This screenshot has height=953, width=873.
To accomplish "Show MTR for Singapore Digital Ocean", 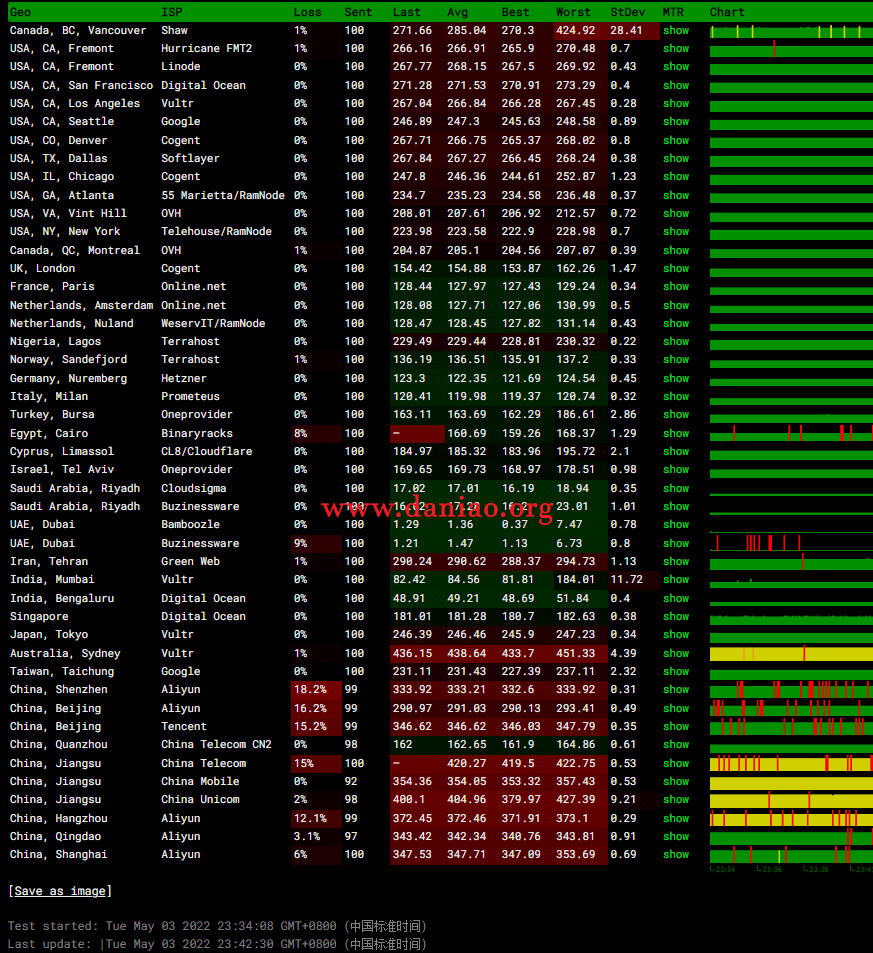I will pos(676,617).
